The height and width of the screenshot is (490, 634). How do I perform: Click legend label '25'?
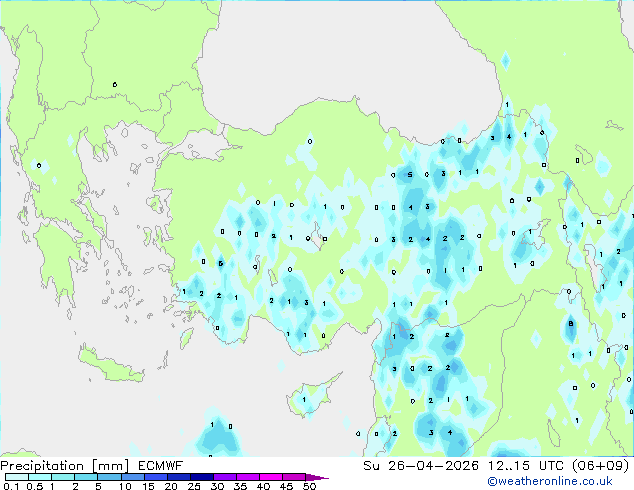tap(194, 486)
